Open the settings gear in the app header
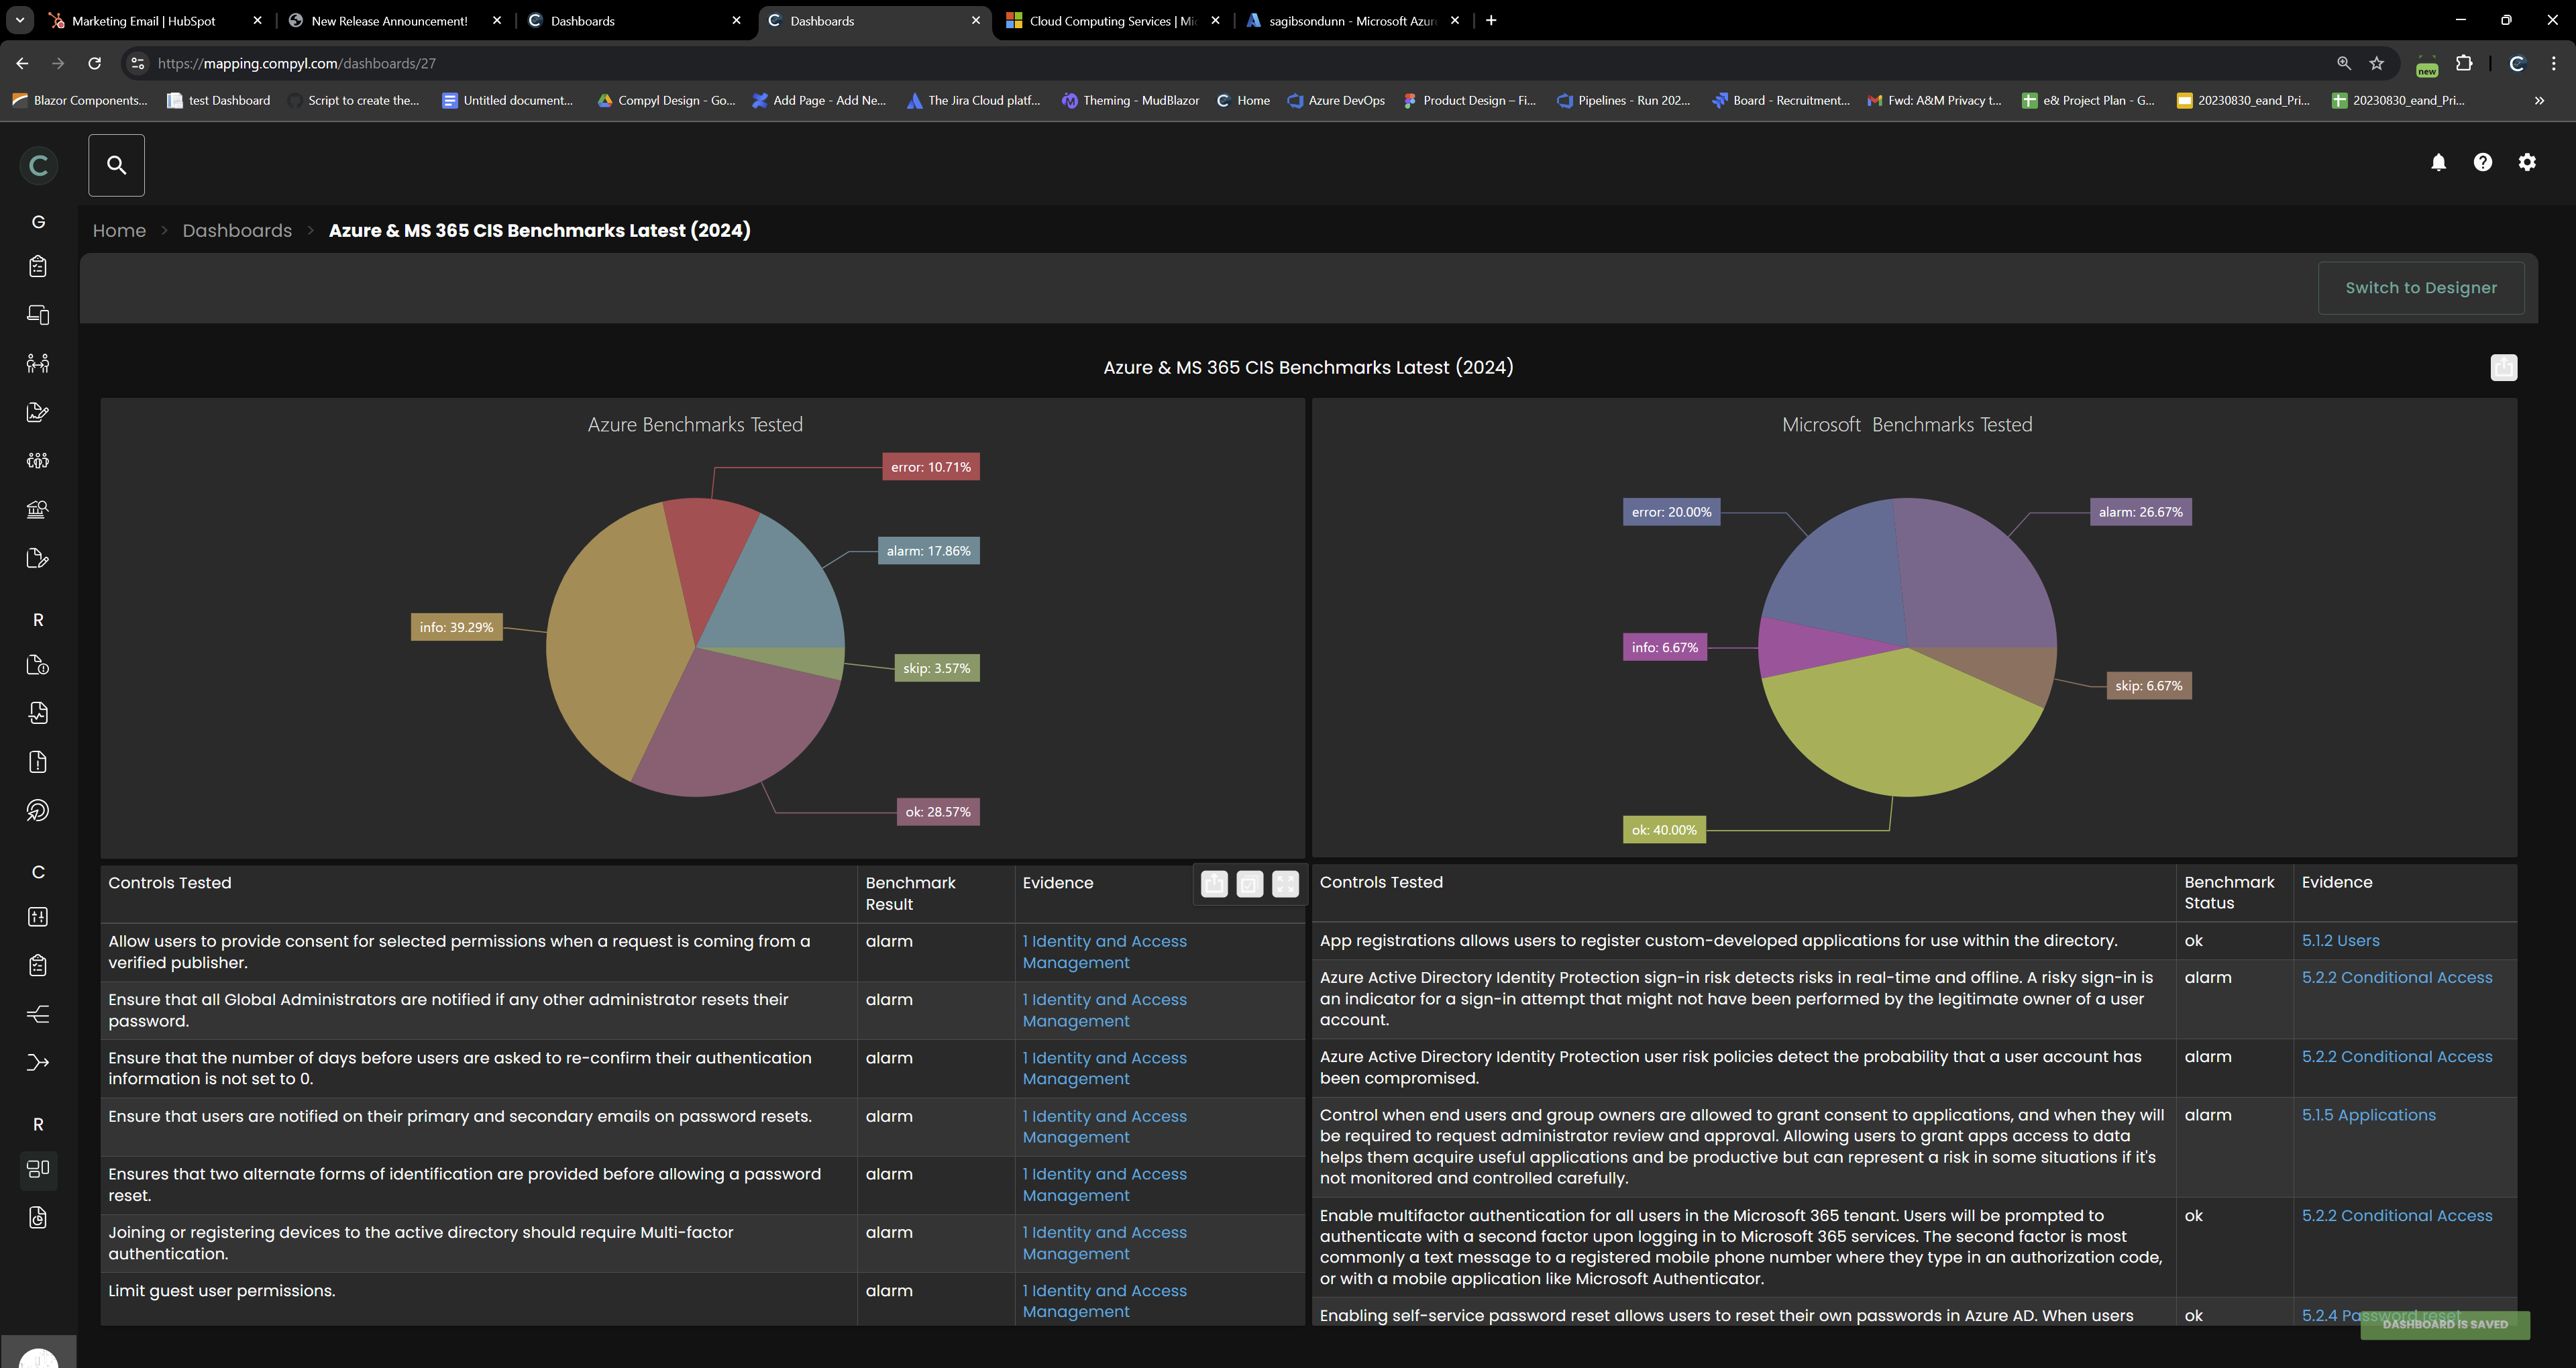 2527,162
